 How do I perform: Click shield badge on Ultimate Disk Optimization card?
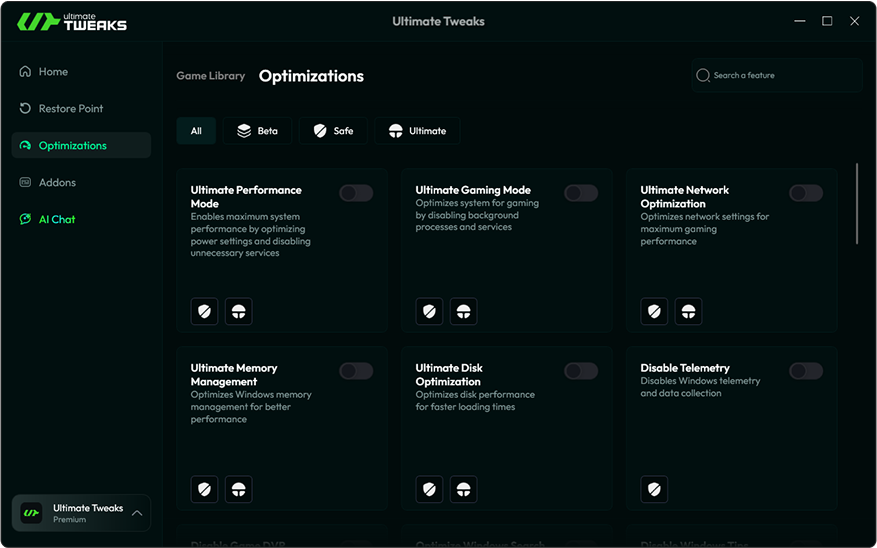pyautogui.click(x=430, y=489)
